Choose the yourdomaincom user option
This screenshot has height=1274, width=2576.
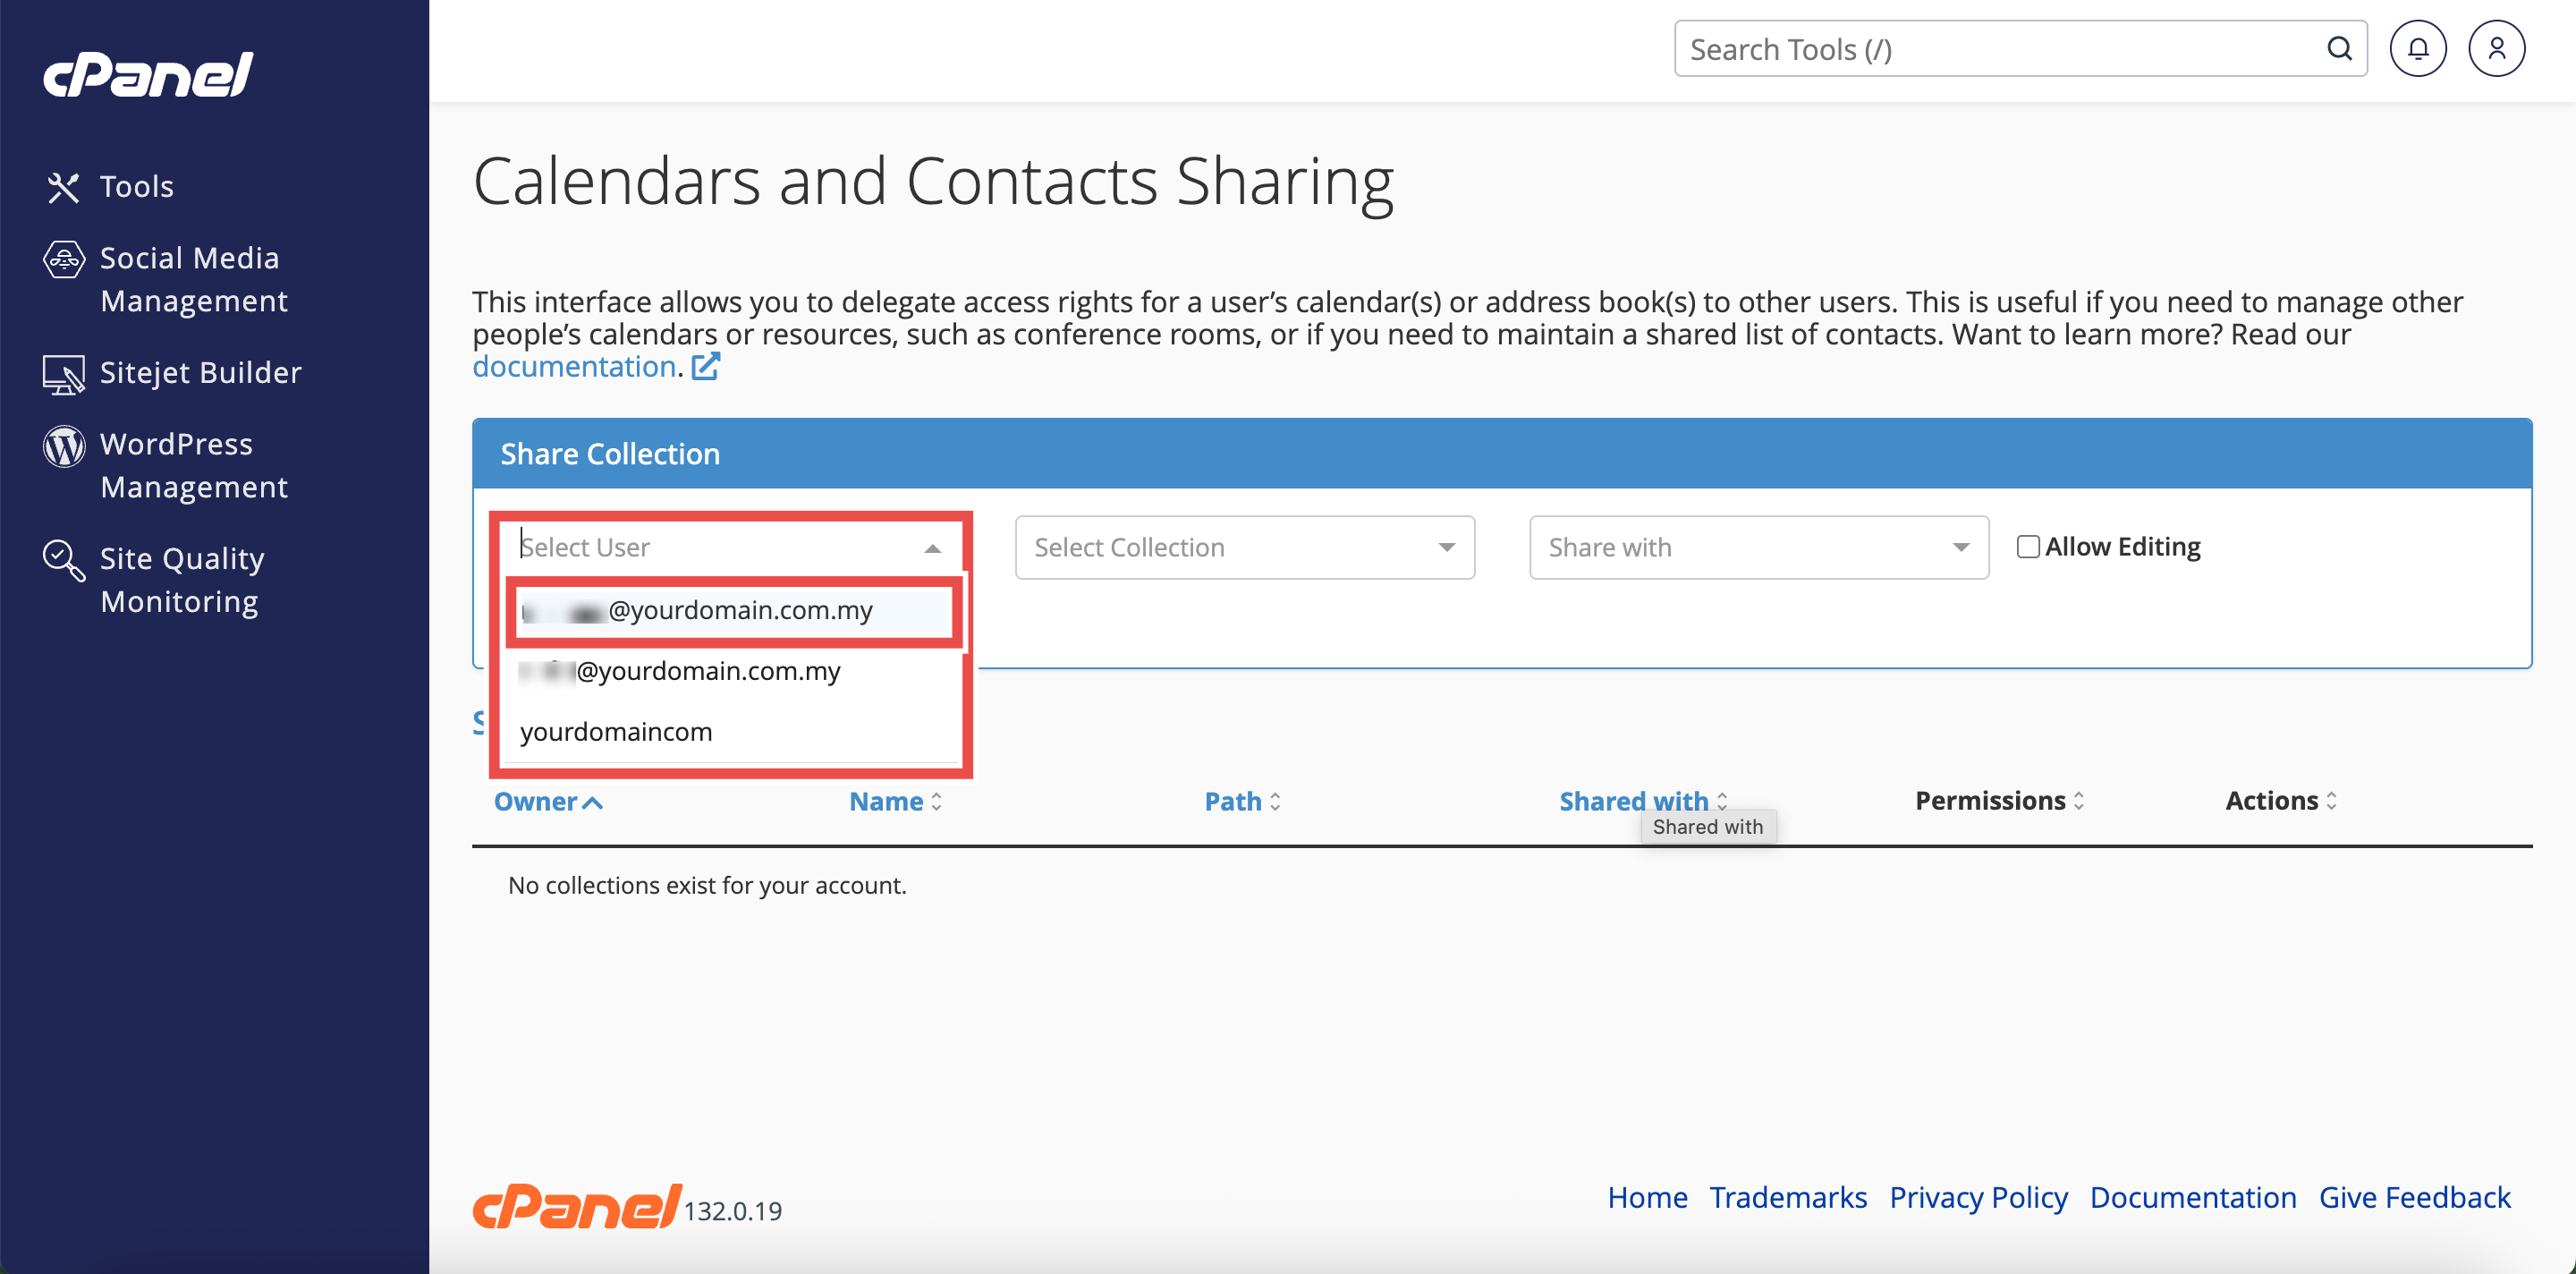(x=616, y=732)
